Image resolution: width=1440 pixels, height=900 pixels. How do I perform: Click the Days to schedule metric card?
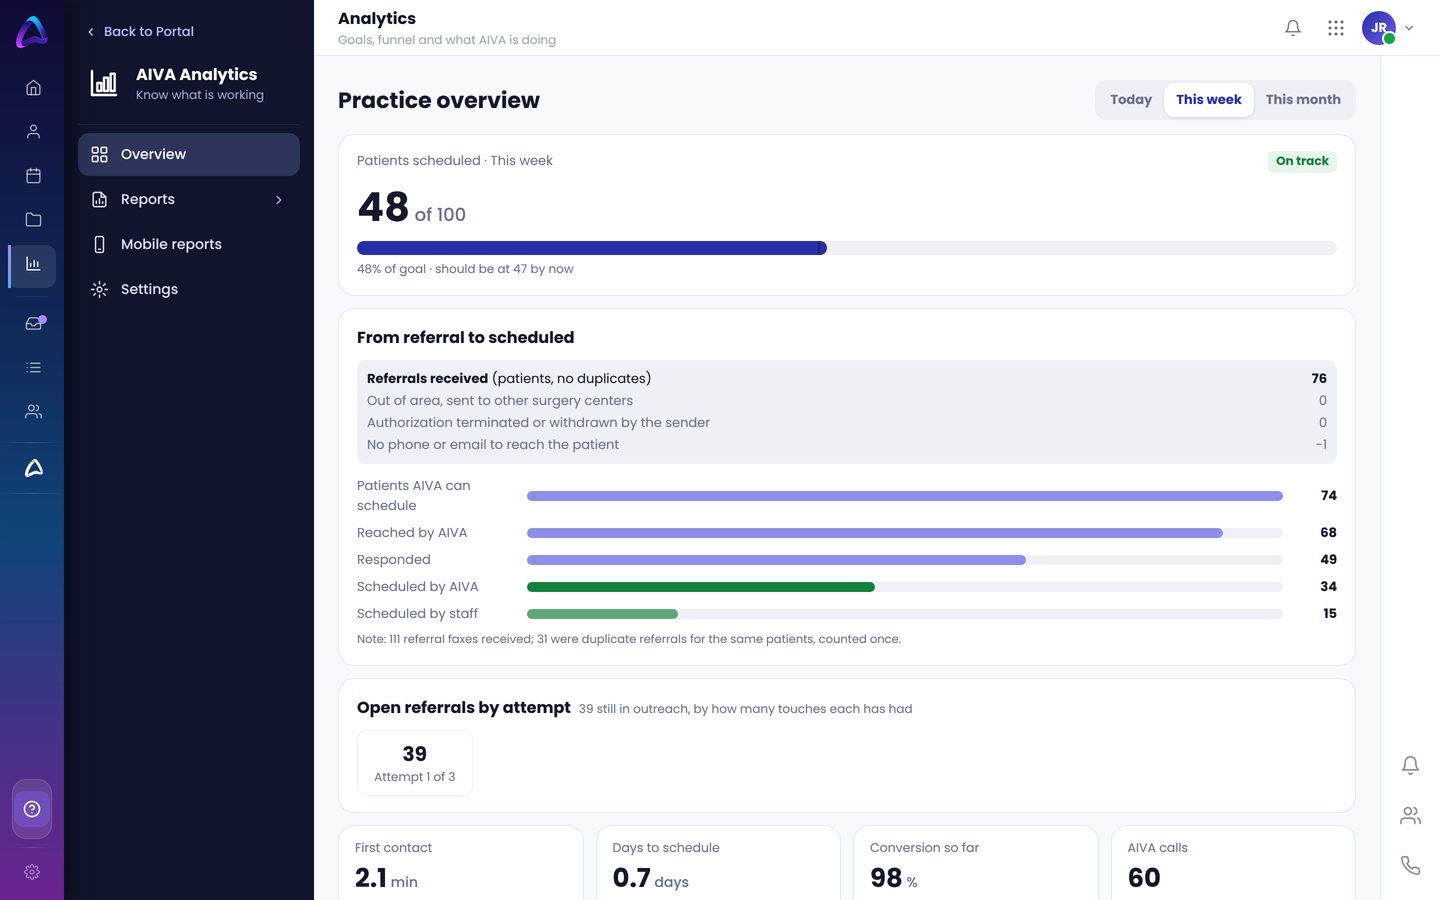(718, 863)
